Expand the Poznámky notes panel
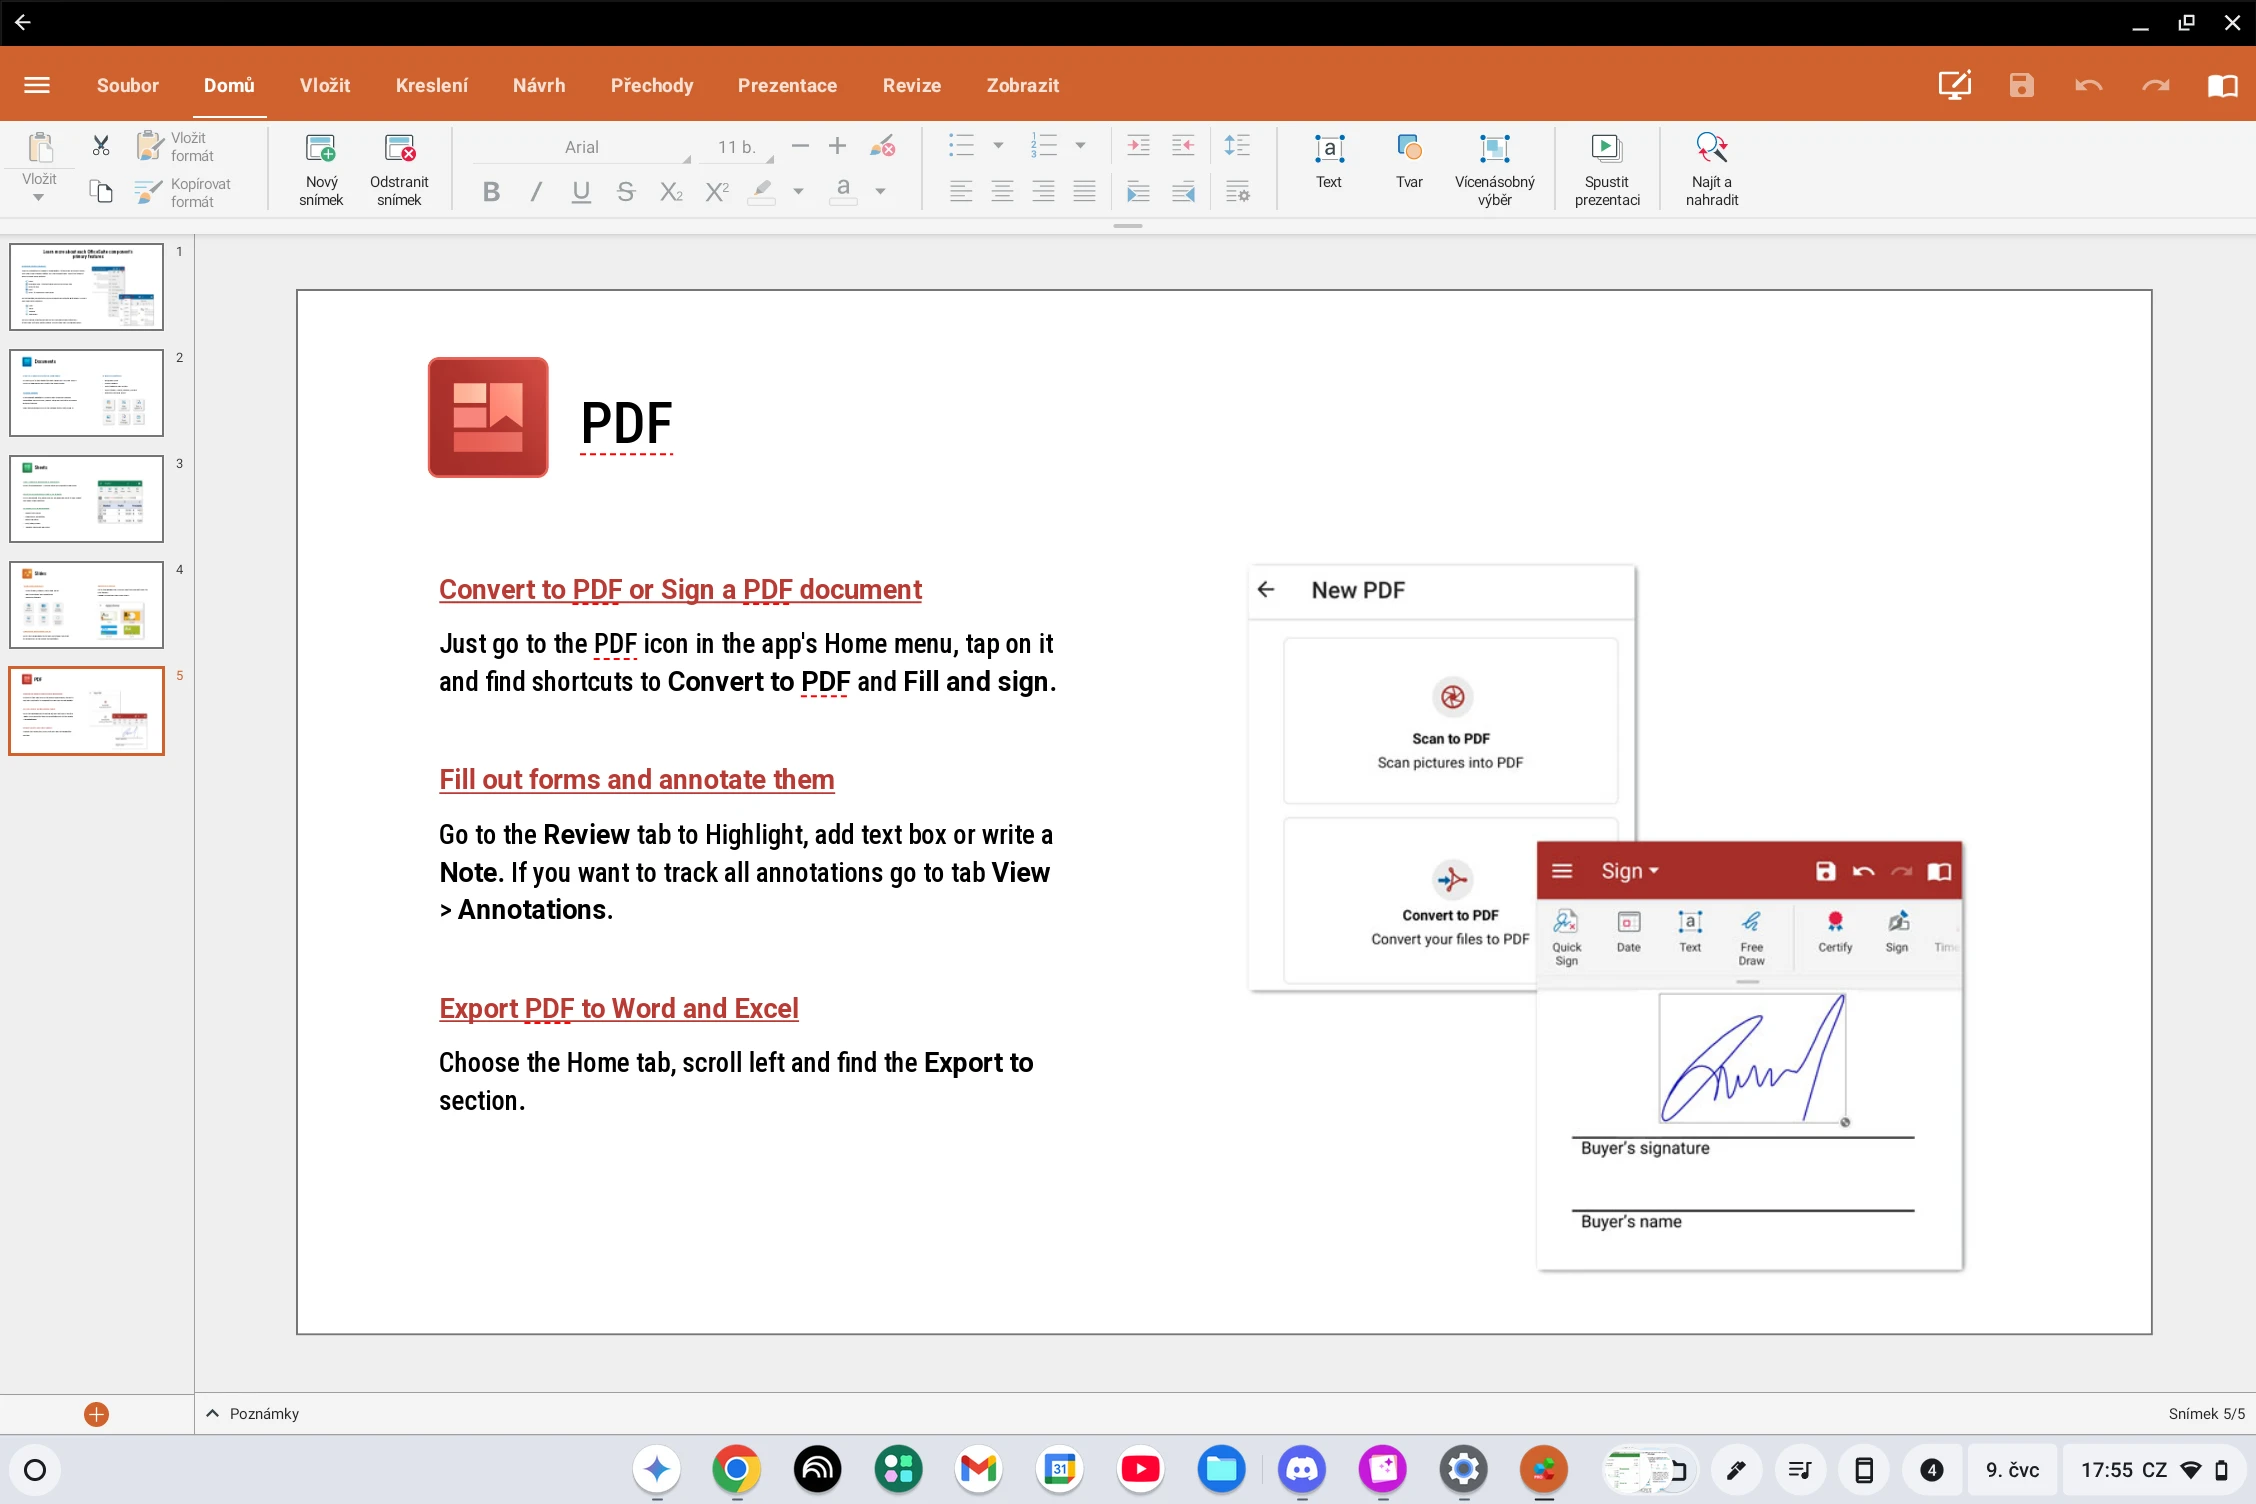The width and height of the screenshot is (2256, 1504). click(252, 1413)
